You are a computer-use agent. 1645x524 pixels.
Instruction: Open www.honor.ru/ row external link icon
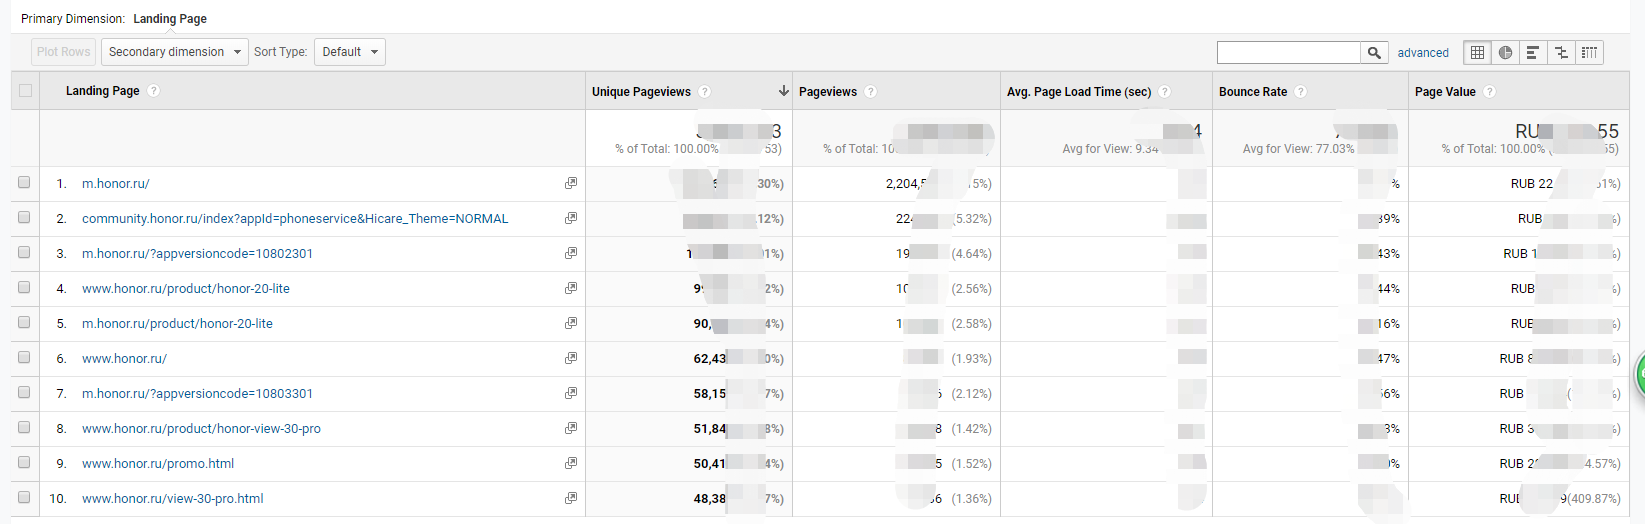tap(571, 358)
